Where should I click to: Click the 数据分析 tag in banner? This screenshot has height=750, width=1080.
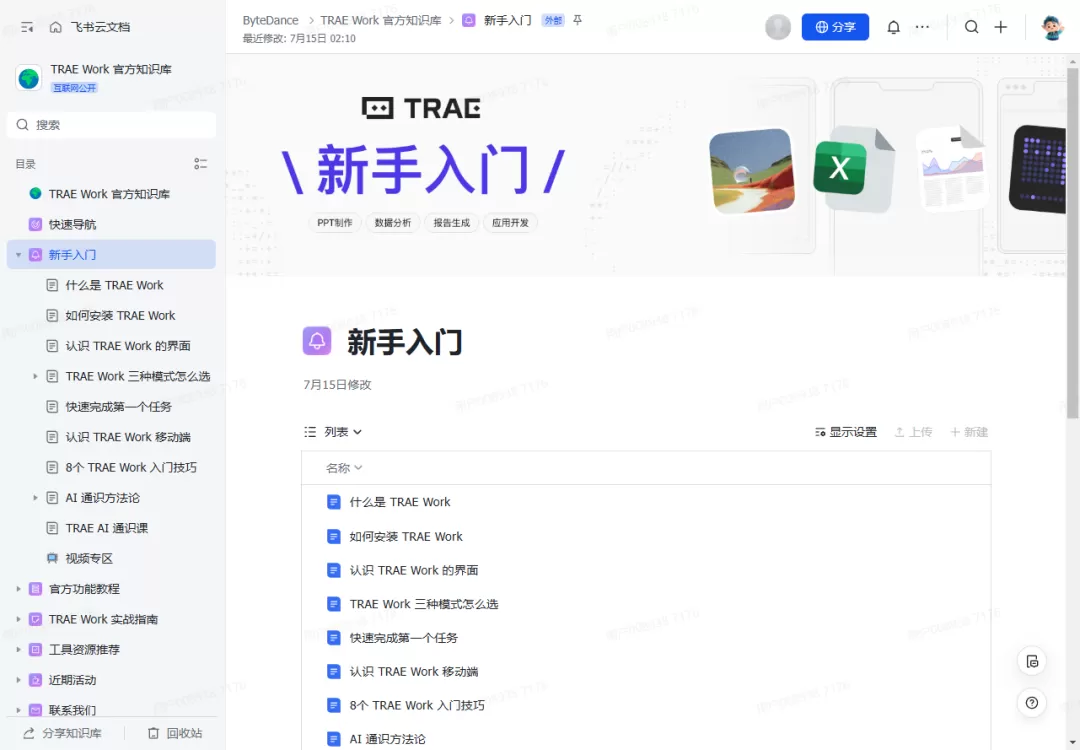pyautogui.click(x=393, y=222)
